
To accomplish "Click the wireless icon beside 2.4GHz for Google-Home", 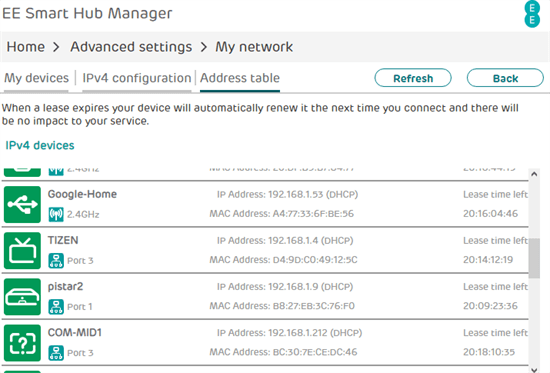I will [x=56, y=214].
